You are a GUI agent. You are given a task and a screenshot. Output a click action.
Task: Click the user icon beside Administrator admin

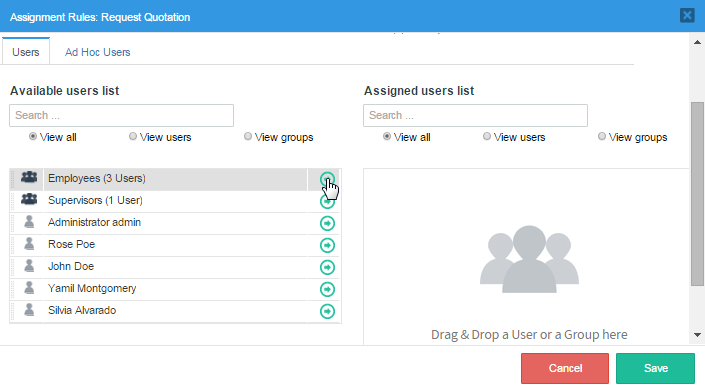pyautogui.click(x=29, y=222)
